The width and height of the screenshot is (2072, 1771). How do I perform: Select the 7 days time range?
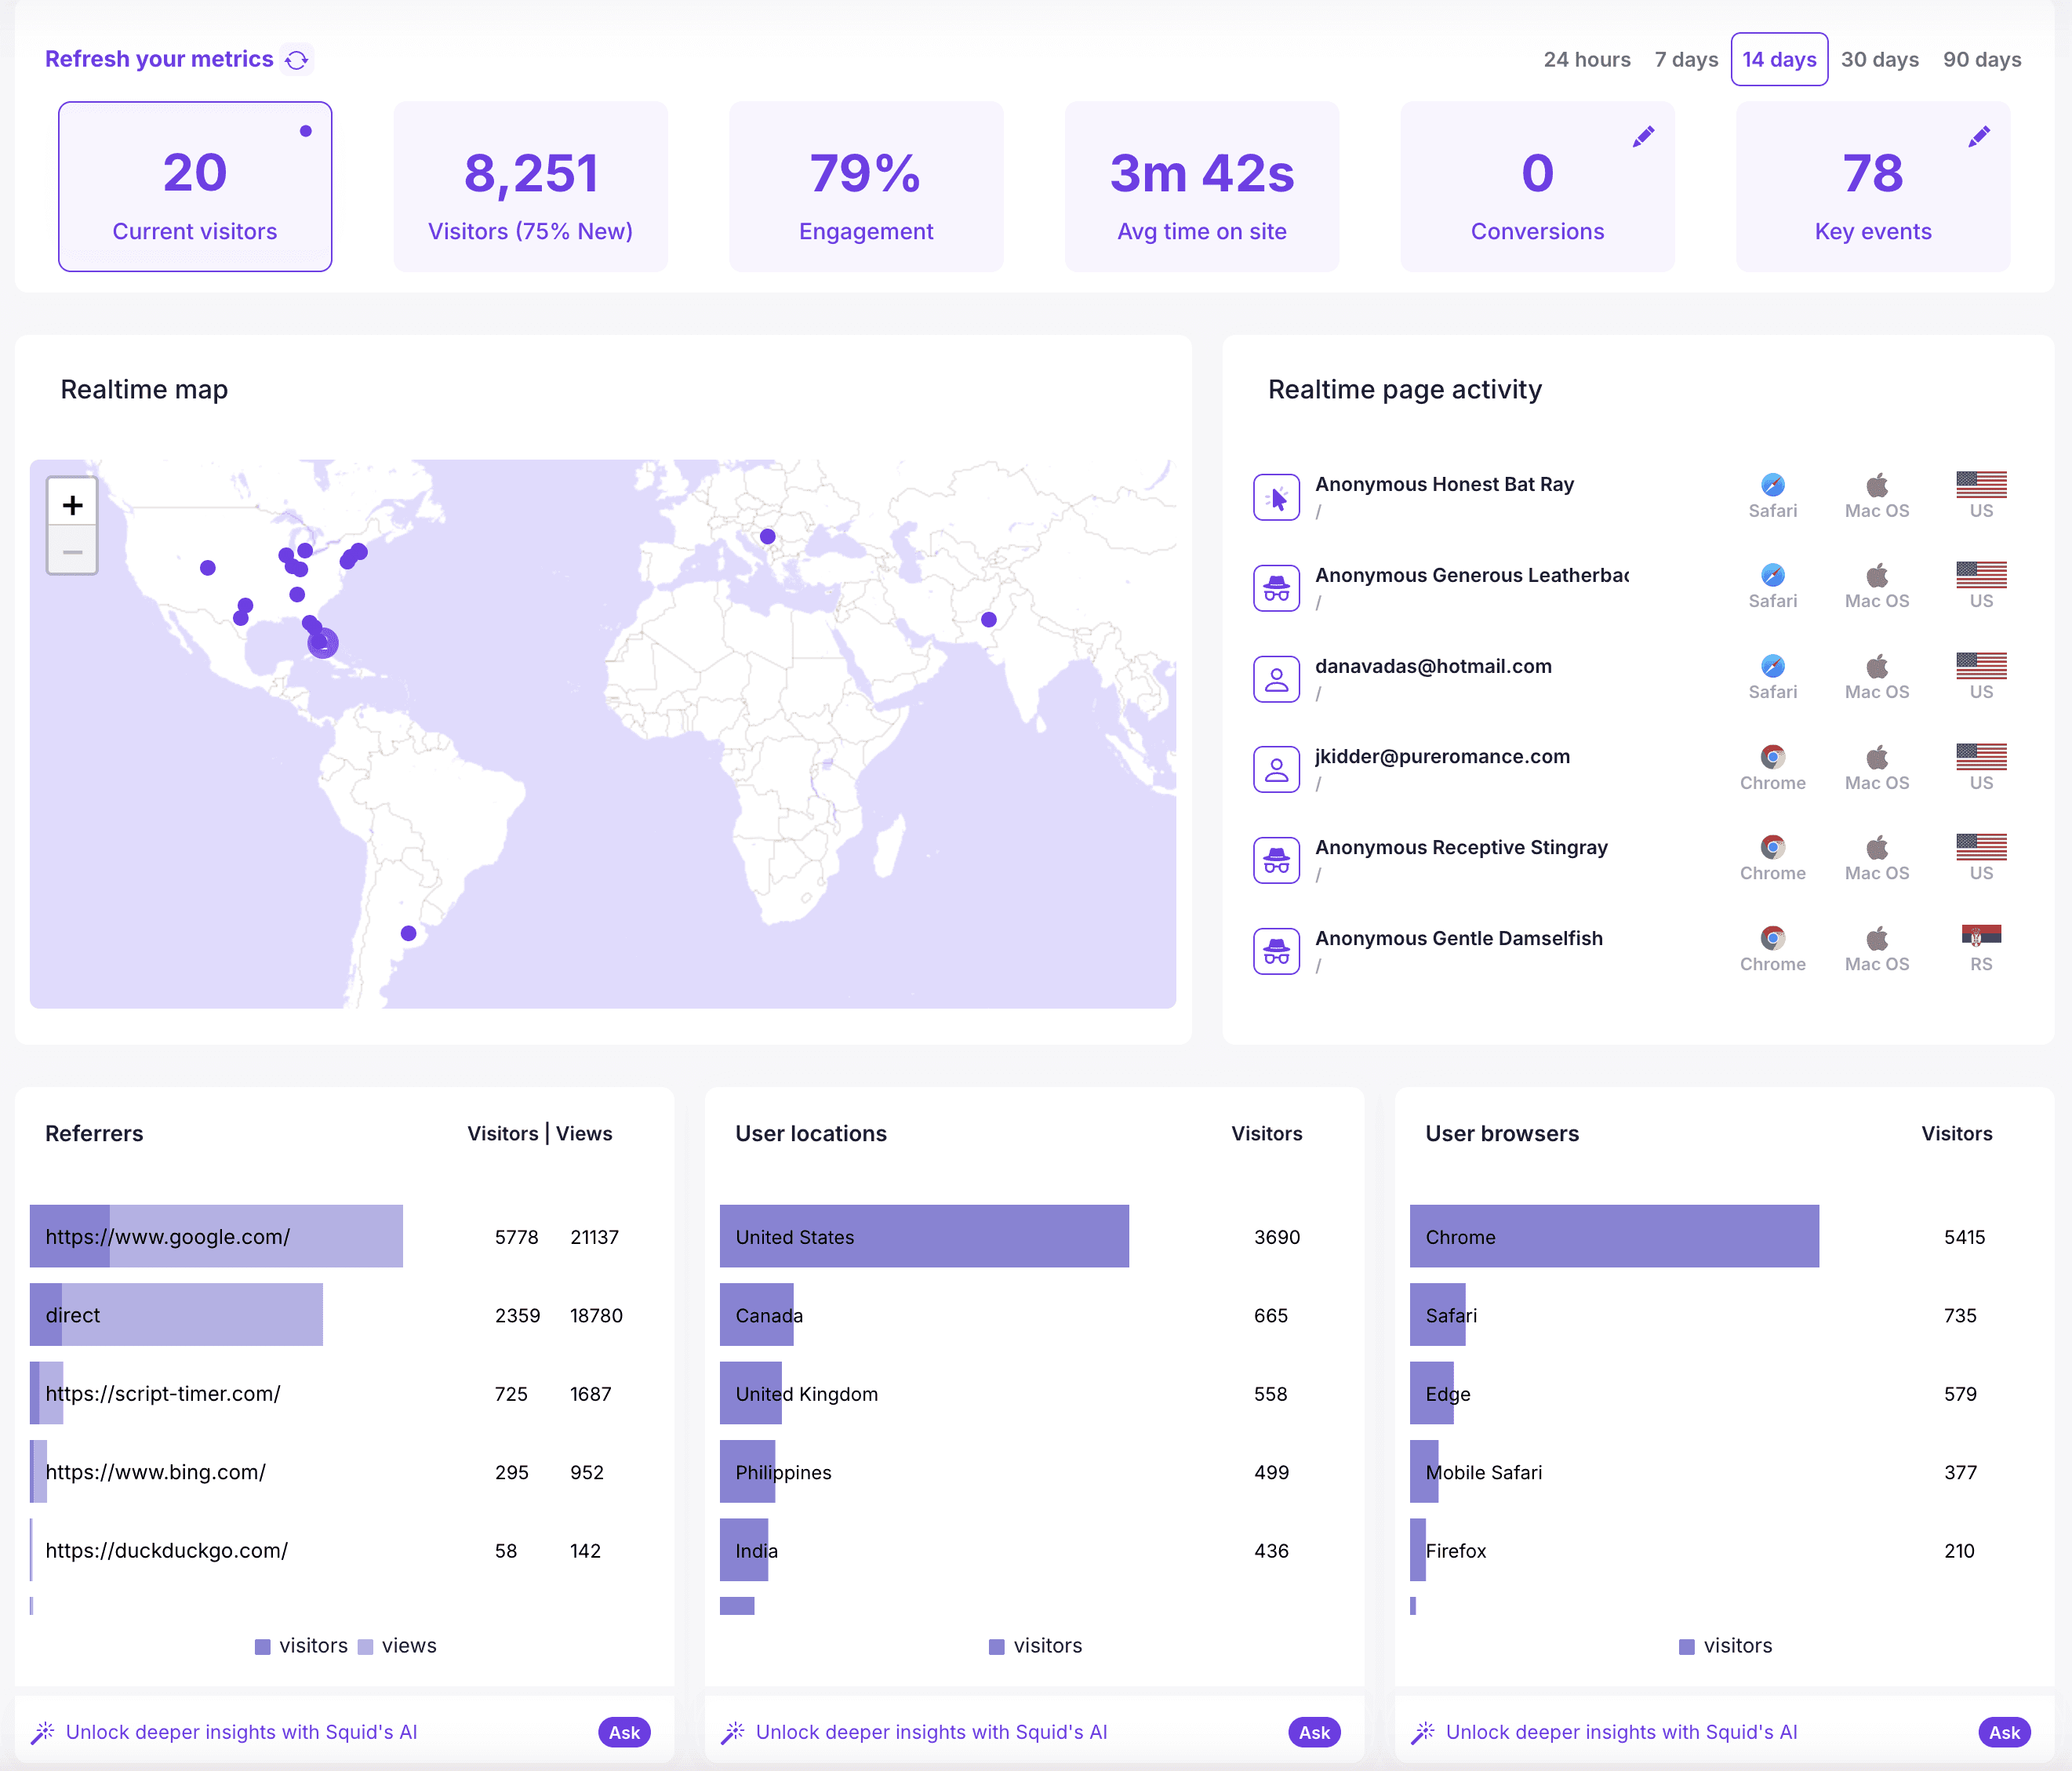coord(1686,59)
